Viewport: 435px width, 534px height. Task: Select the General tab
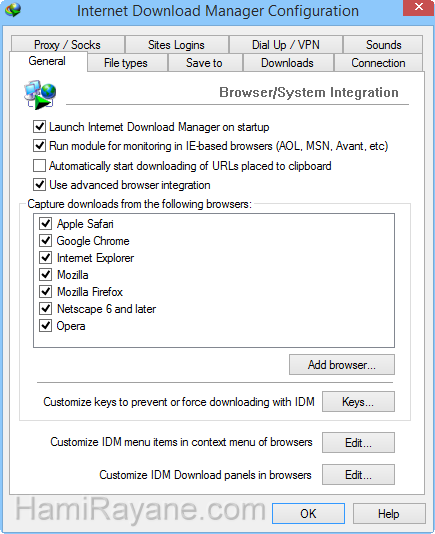coord(48,61)
